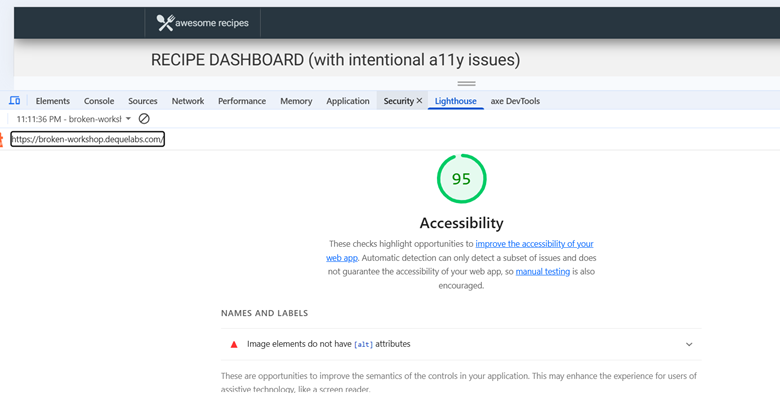Expand the image alt attributes audit chevron
This screenshot has width=780, height=393.
689,344
